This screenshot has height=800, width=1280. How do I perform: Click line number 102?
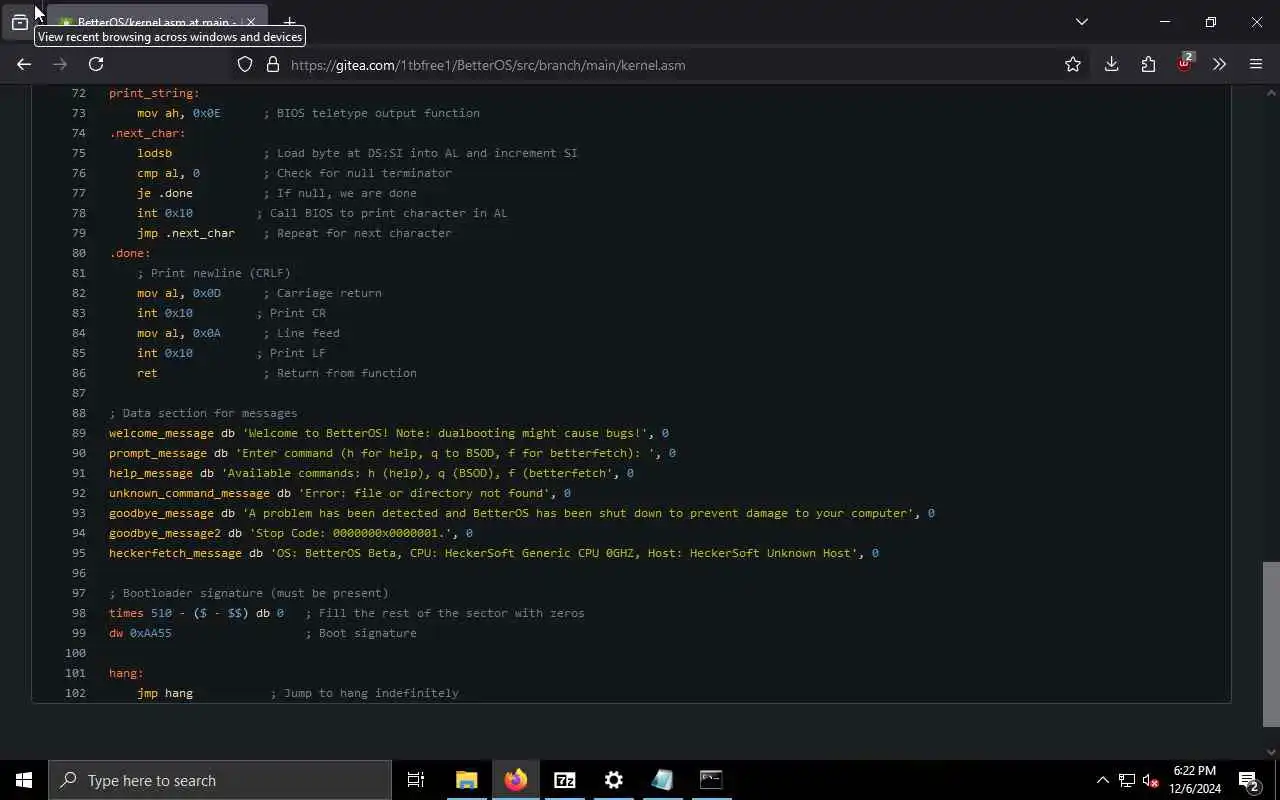tap(75, 693)
